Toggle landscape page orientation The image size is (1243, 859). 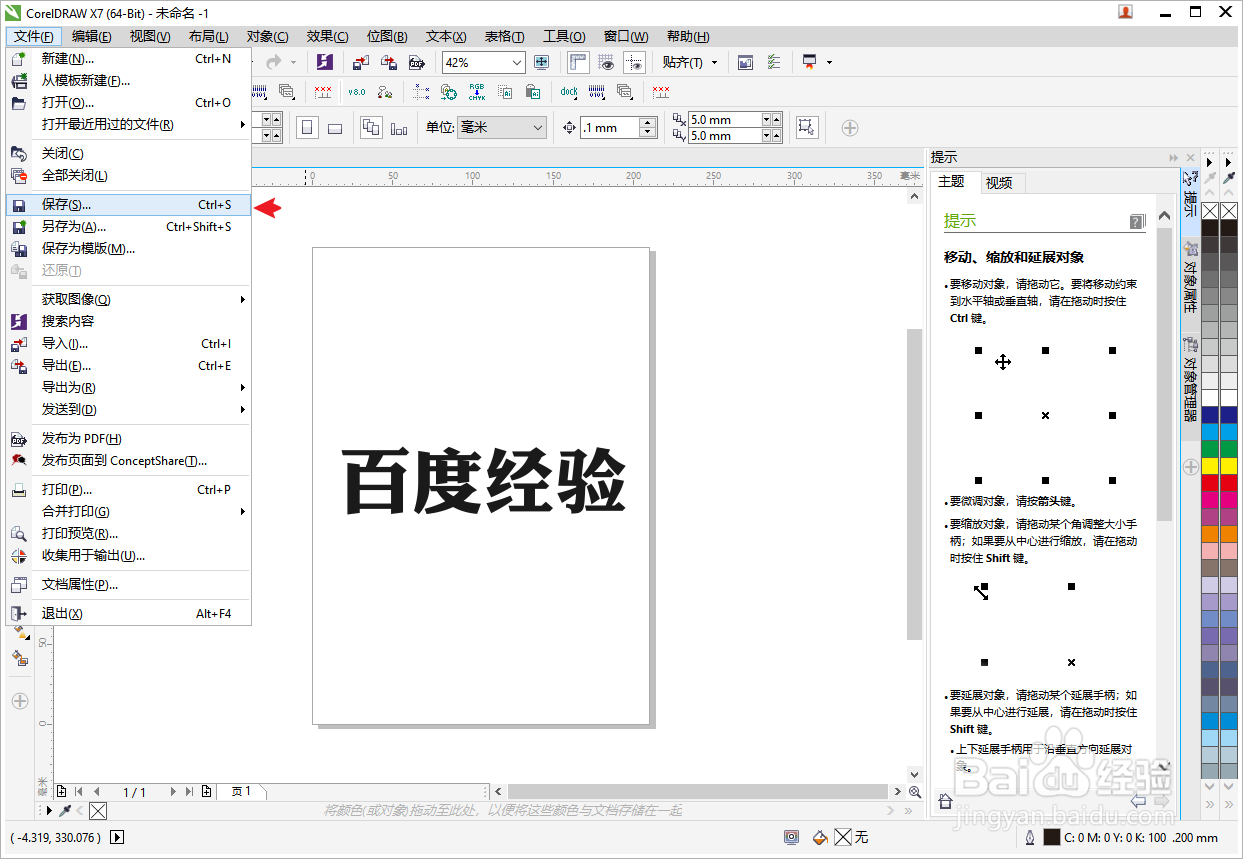point(336,127)
